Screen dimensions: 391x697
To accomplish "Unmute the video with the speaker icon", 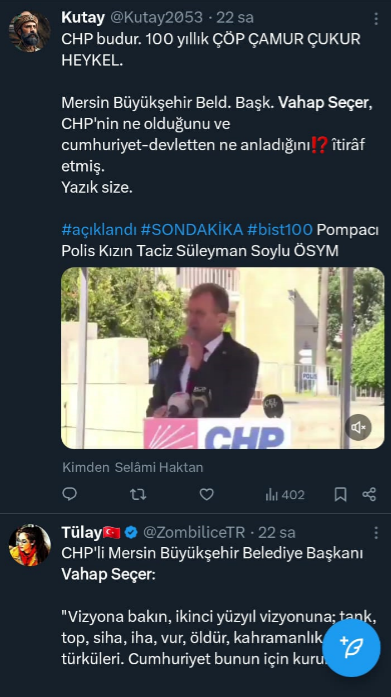I will click(x=358, y=428).
